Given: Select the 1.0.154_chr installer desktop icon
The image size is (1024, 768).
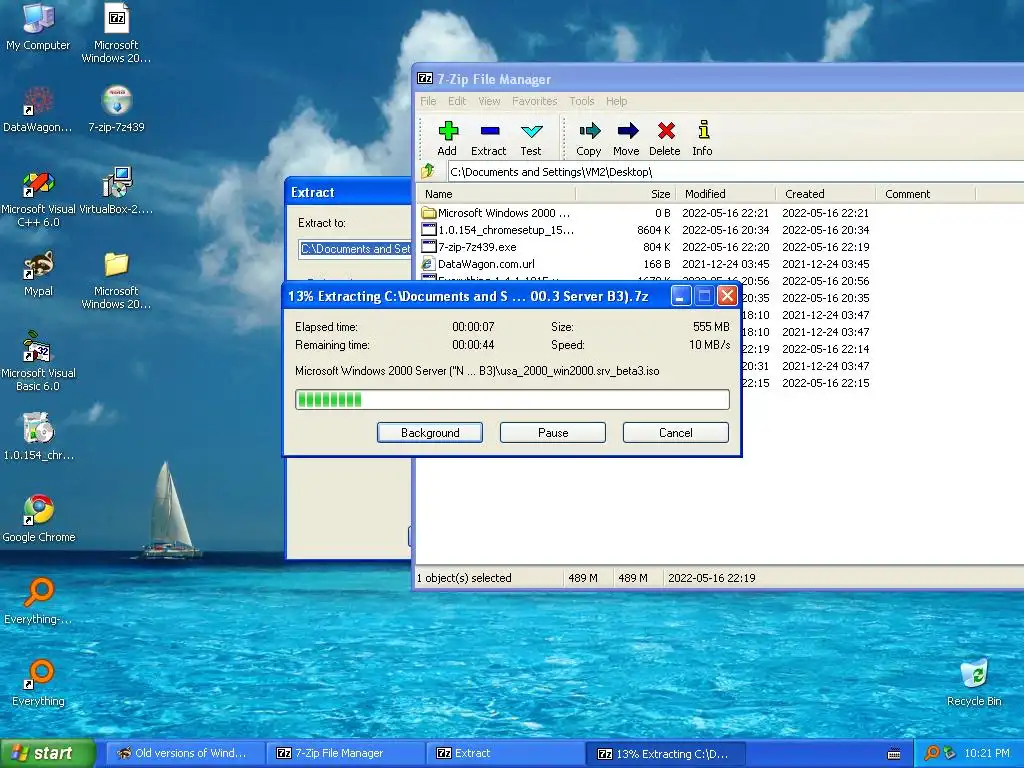Looking at the screenshot, I should pos(38,436).
